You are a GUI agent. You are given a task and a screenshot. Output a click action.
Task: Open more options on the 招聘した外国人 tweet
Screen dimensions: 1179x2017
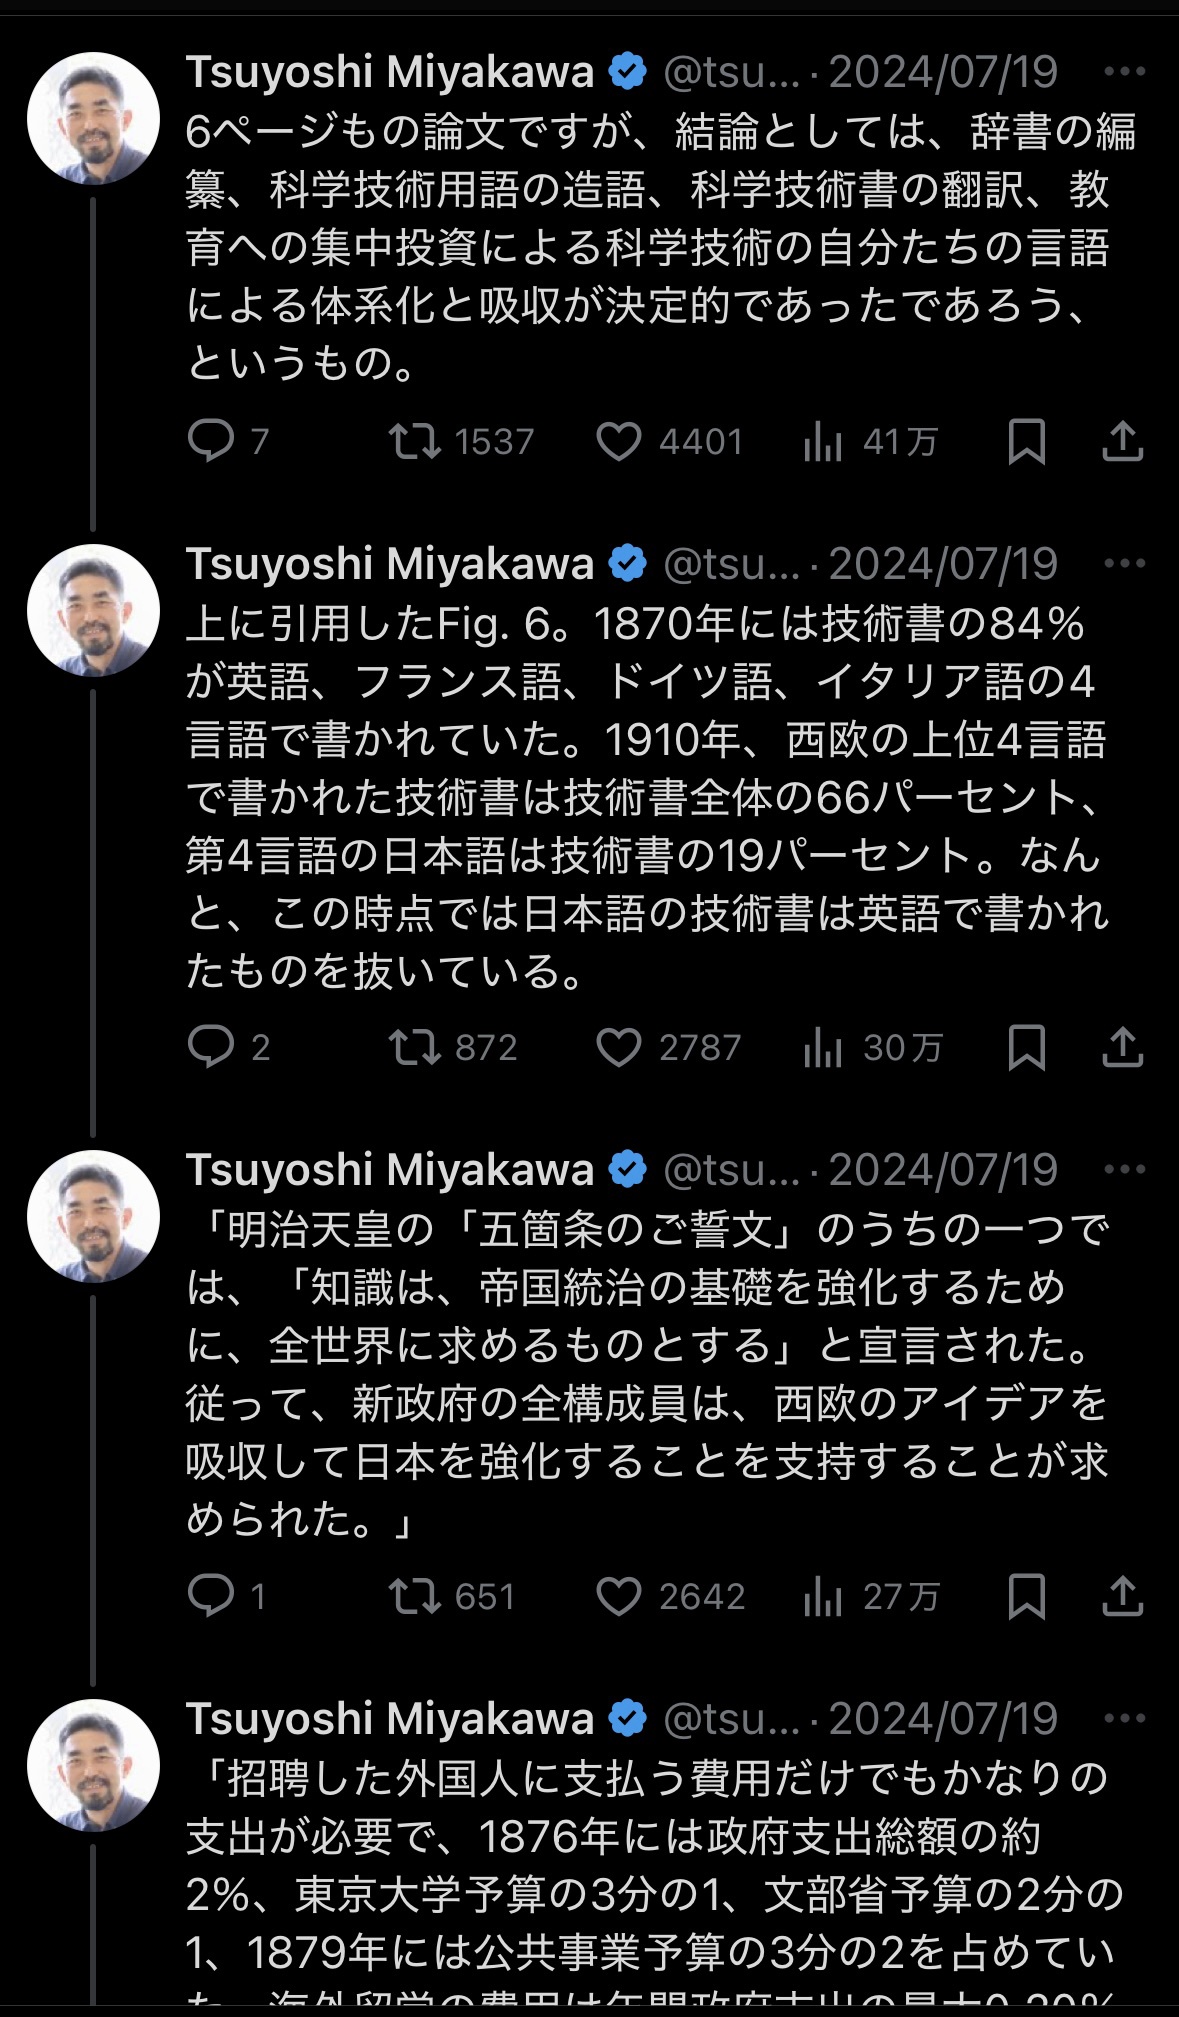[x=1124, y=1718]
